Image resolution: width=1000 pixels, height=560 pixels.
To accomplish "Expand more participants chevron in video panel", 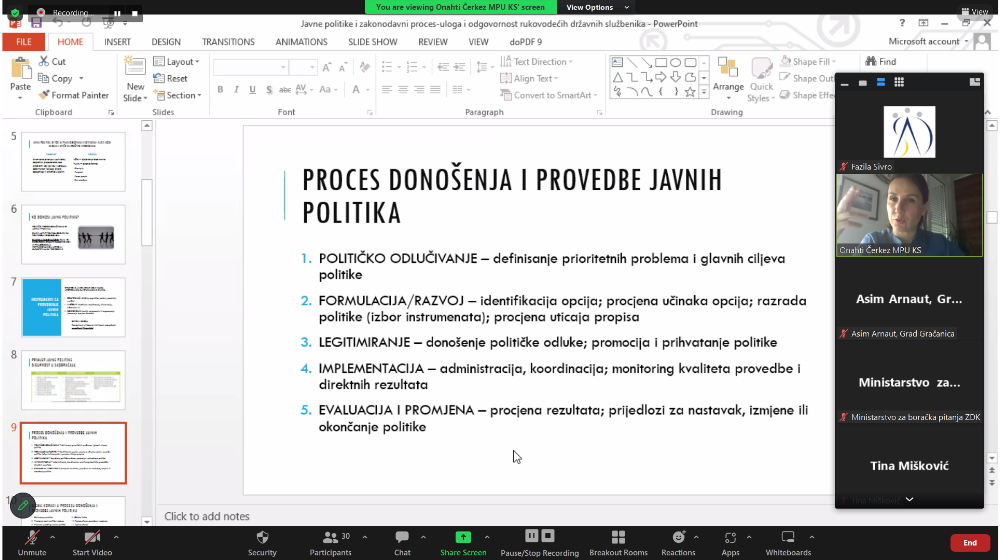I will [909, 499].
